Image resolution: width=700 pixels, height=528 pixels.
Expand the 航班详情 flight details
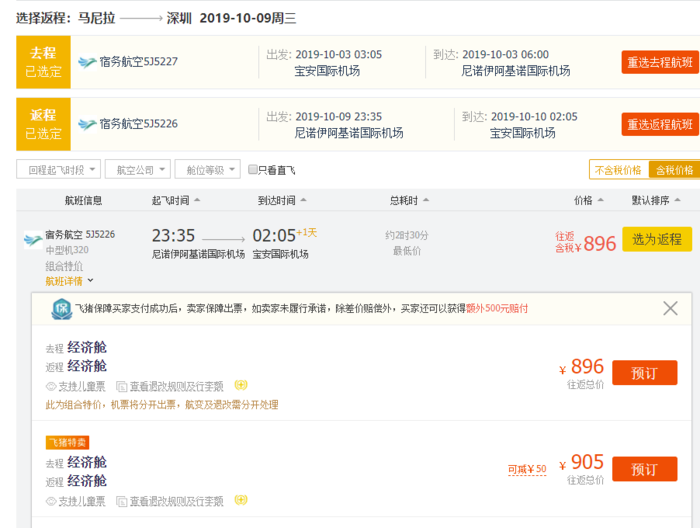(70, 281)
